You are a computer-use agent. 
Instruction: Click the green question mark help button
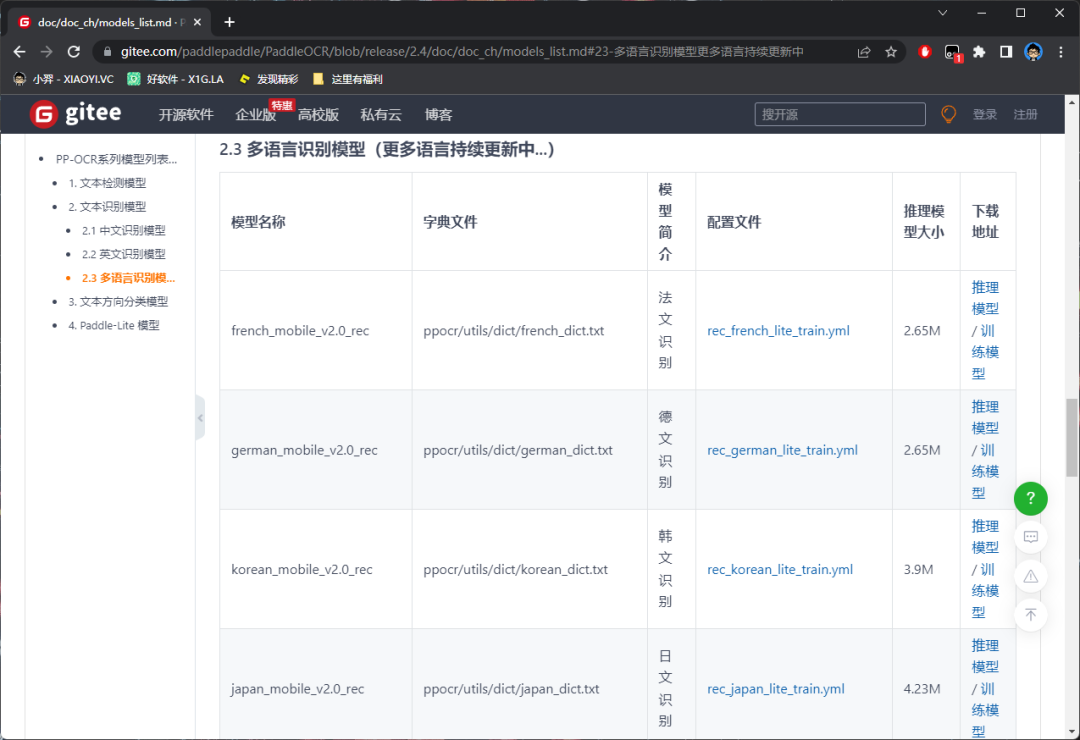[1030, 498]
